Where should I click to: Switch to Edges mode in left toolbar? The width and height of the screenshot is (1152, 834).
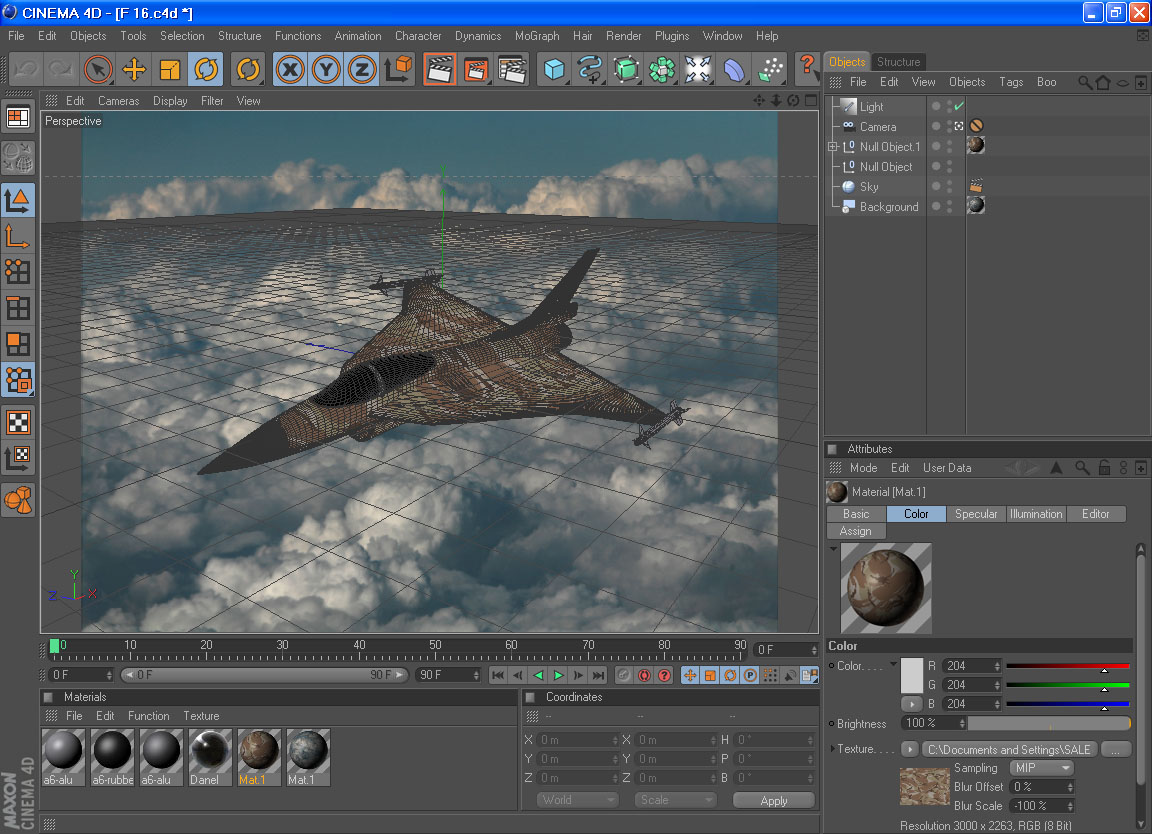(x=18, y=308)
